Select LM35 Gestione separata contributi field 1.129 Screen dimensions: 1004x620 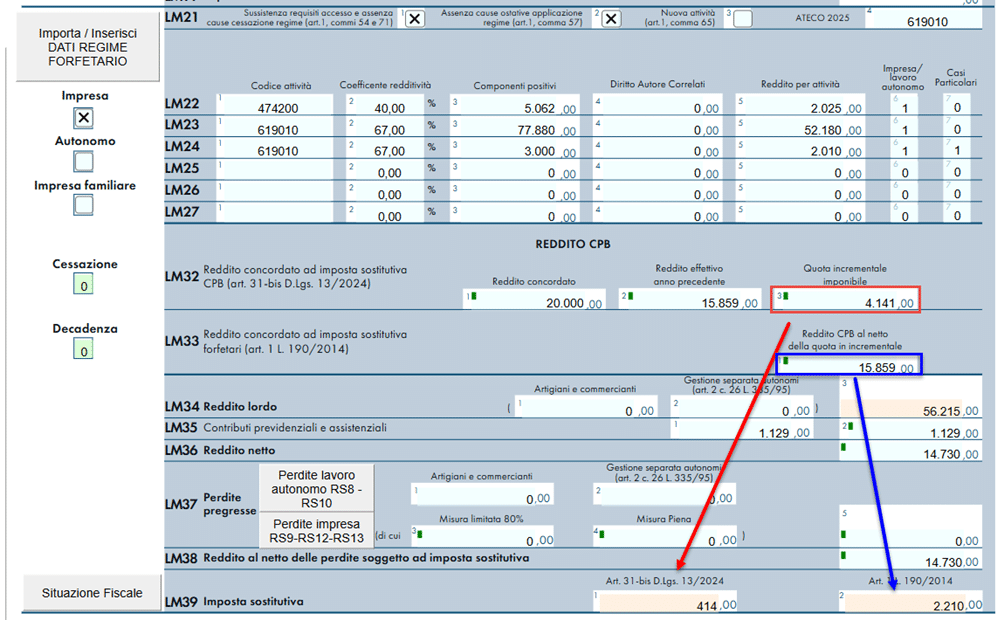click(745, 432)
